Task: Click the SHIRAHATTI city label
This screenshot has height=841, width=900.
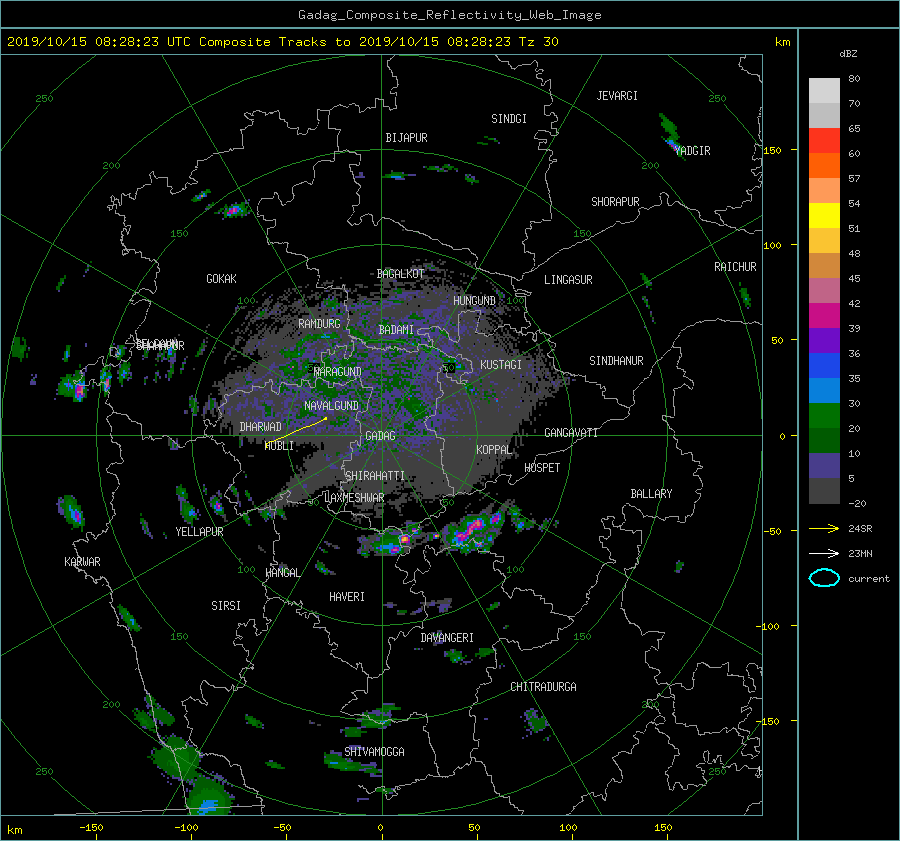Action: click(x=375, y=476)
